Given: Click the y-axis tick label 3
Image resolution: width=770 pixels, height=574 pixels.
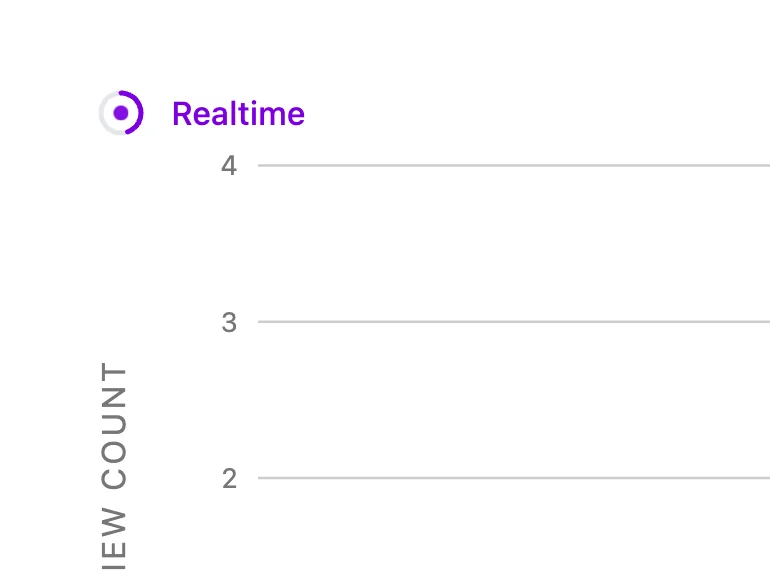Looking at the screenshot, I should [x=229, y=322].
